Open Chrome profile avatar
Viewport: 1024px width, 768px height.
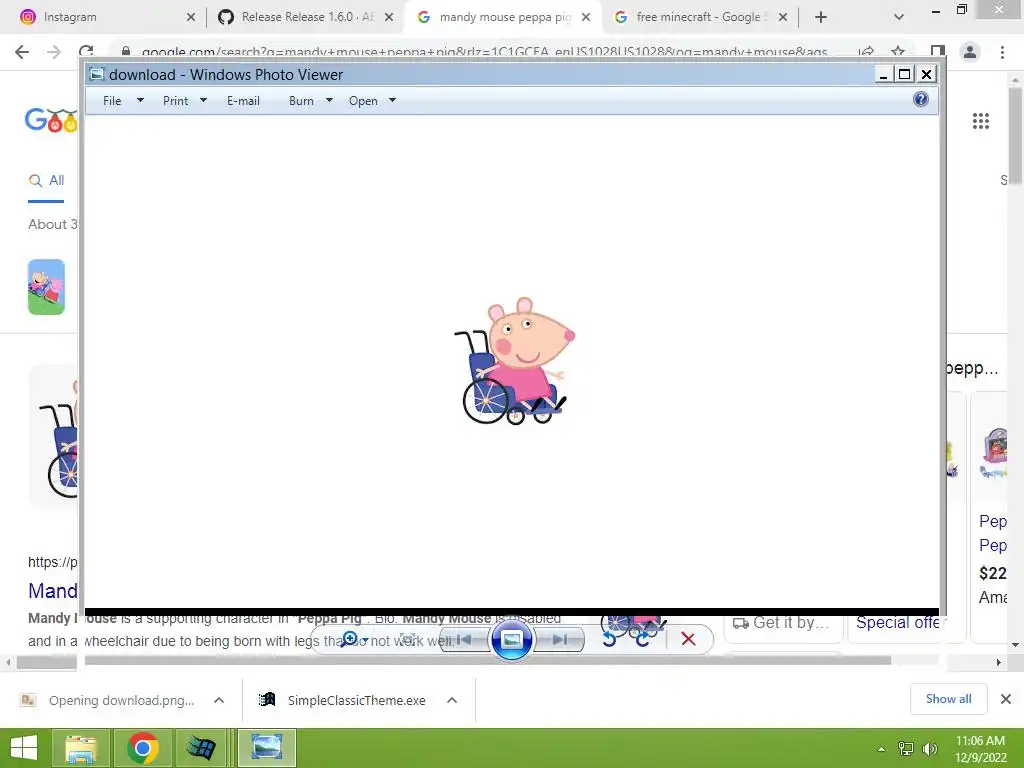(970, 52)
